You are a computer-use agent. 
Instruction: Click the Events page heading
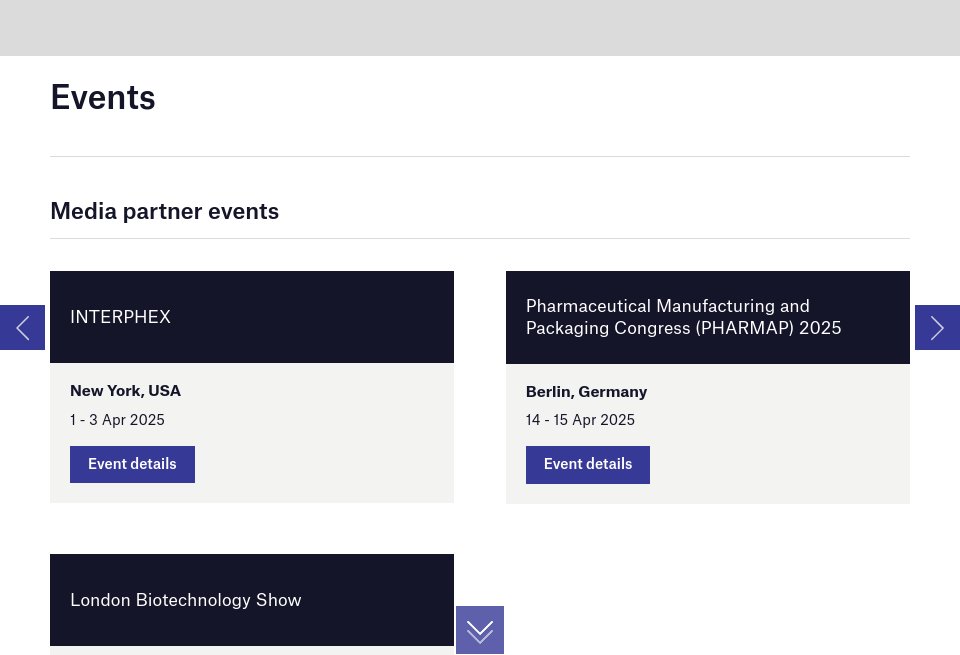[103, 97]
